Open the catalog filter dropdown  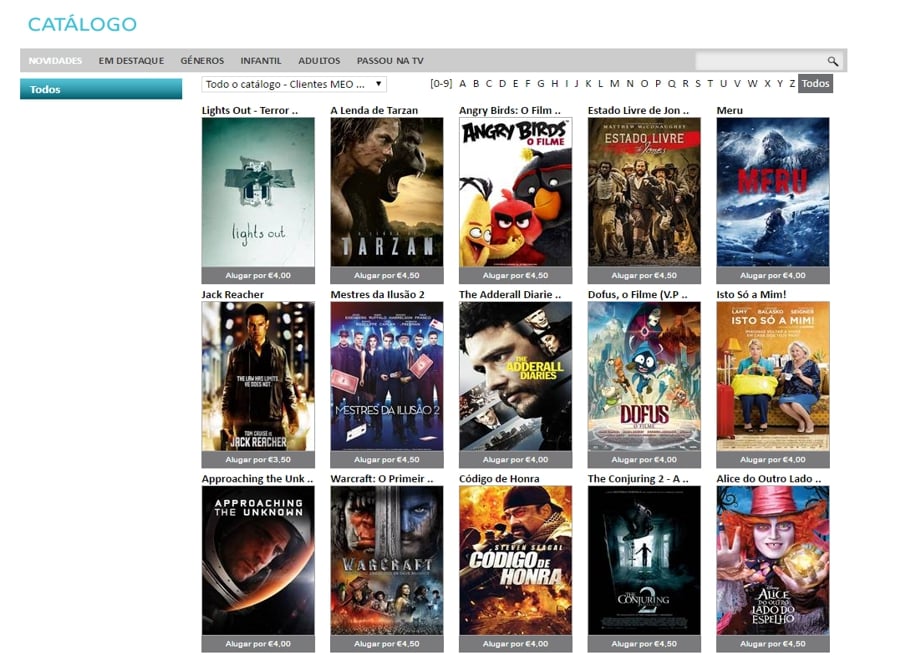293,84
